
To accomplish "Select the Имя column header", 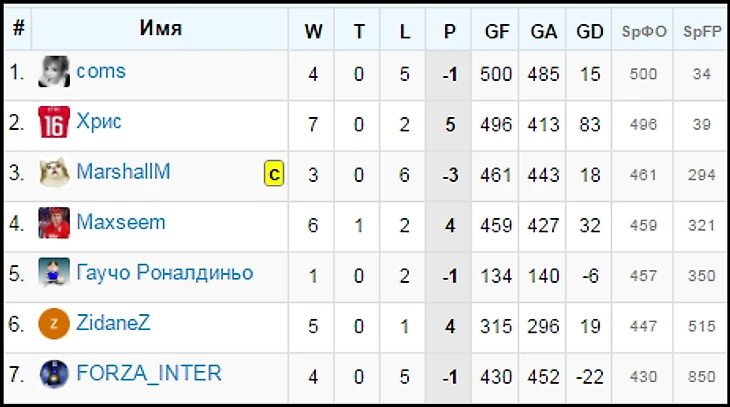I will pyautogui.click(x=161, y=28).
